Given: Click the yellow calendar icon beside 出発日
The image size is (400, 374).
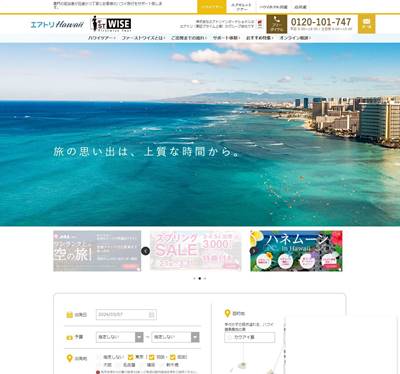Looking at the screenshot, I should coord(69,315).
